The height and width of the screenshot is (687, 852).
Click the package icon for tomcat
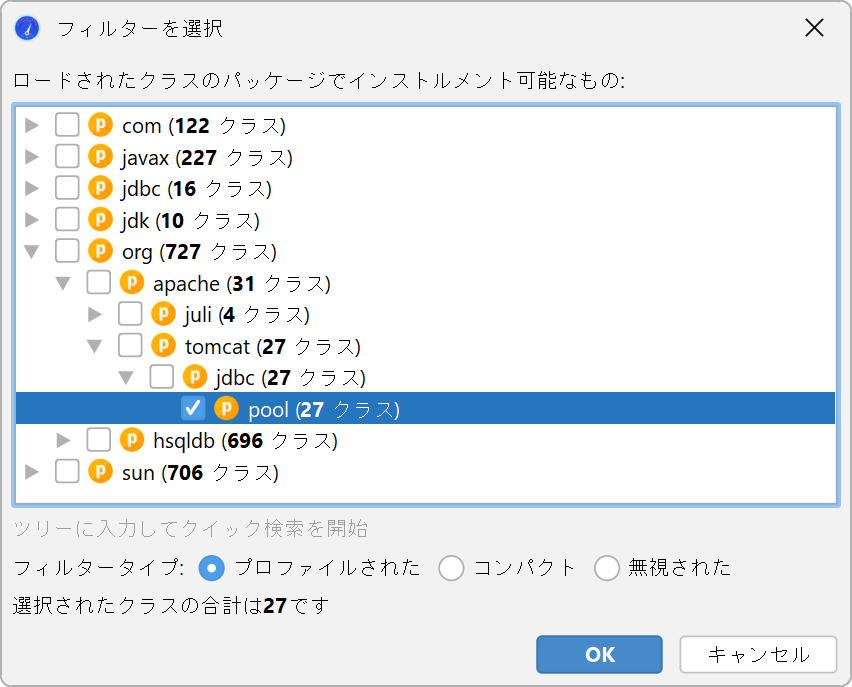163,346
